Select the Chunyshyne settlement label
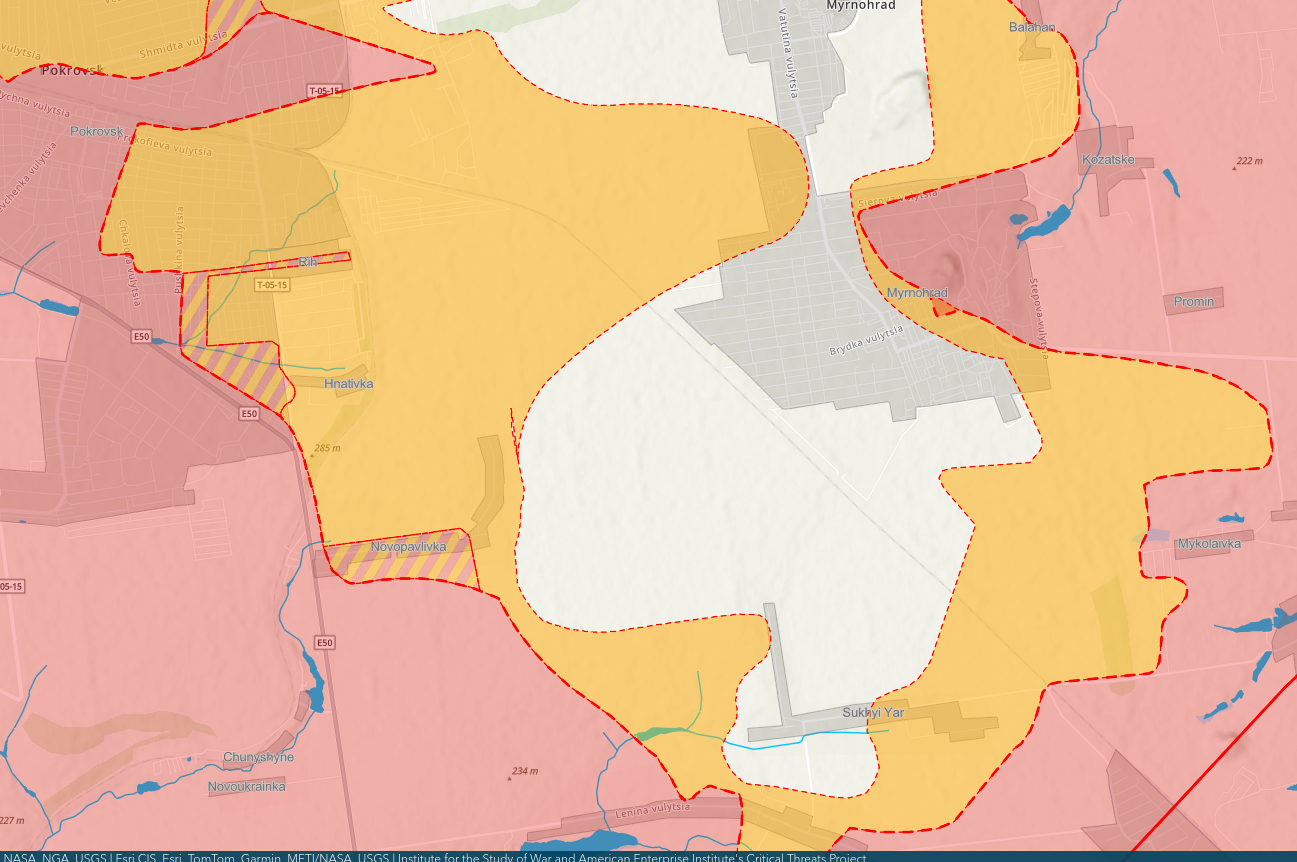 pos(259,757)
